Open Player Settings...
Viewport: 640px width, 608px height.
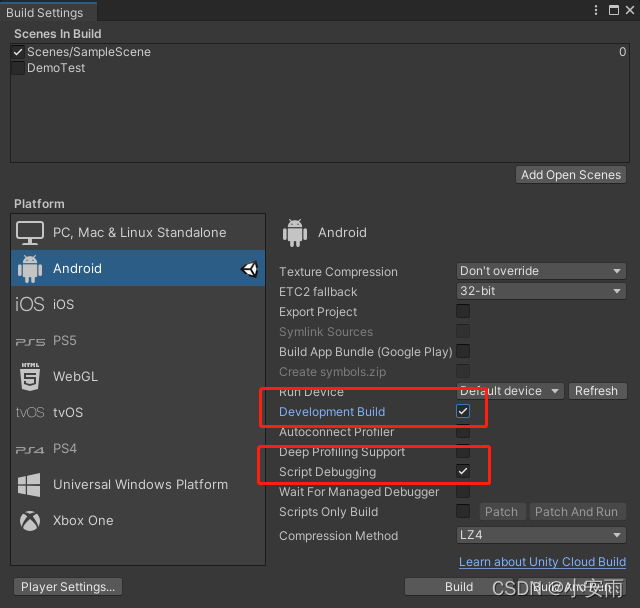(x=68, y=587)
